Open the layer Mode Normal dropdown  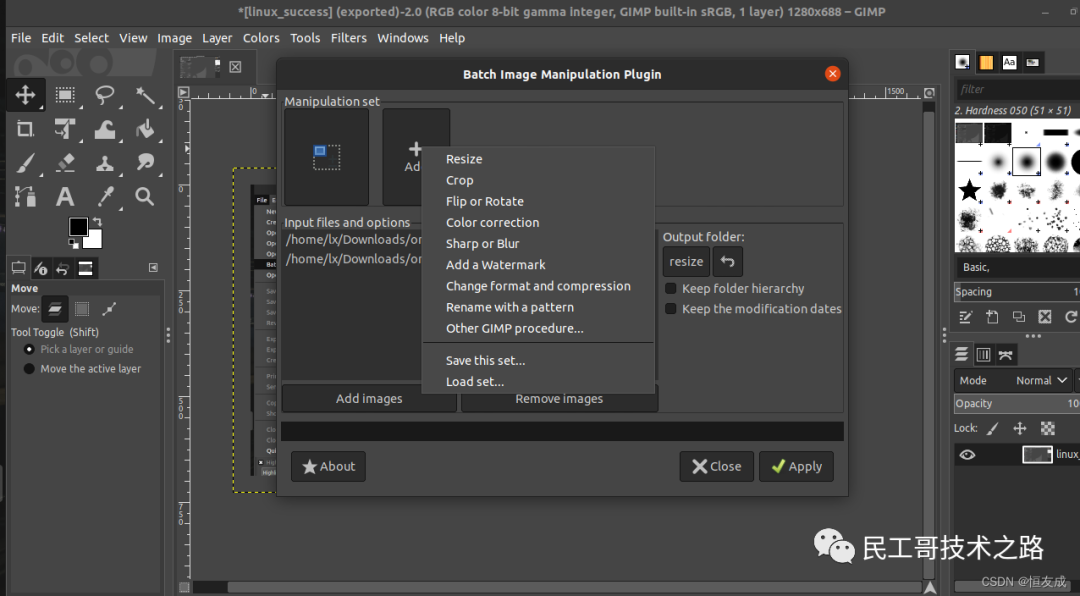[1012, 380]
